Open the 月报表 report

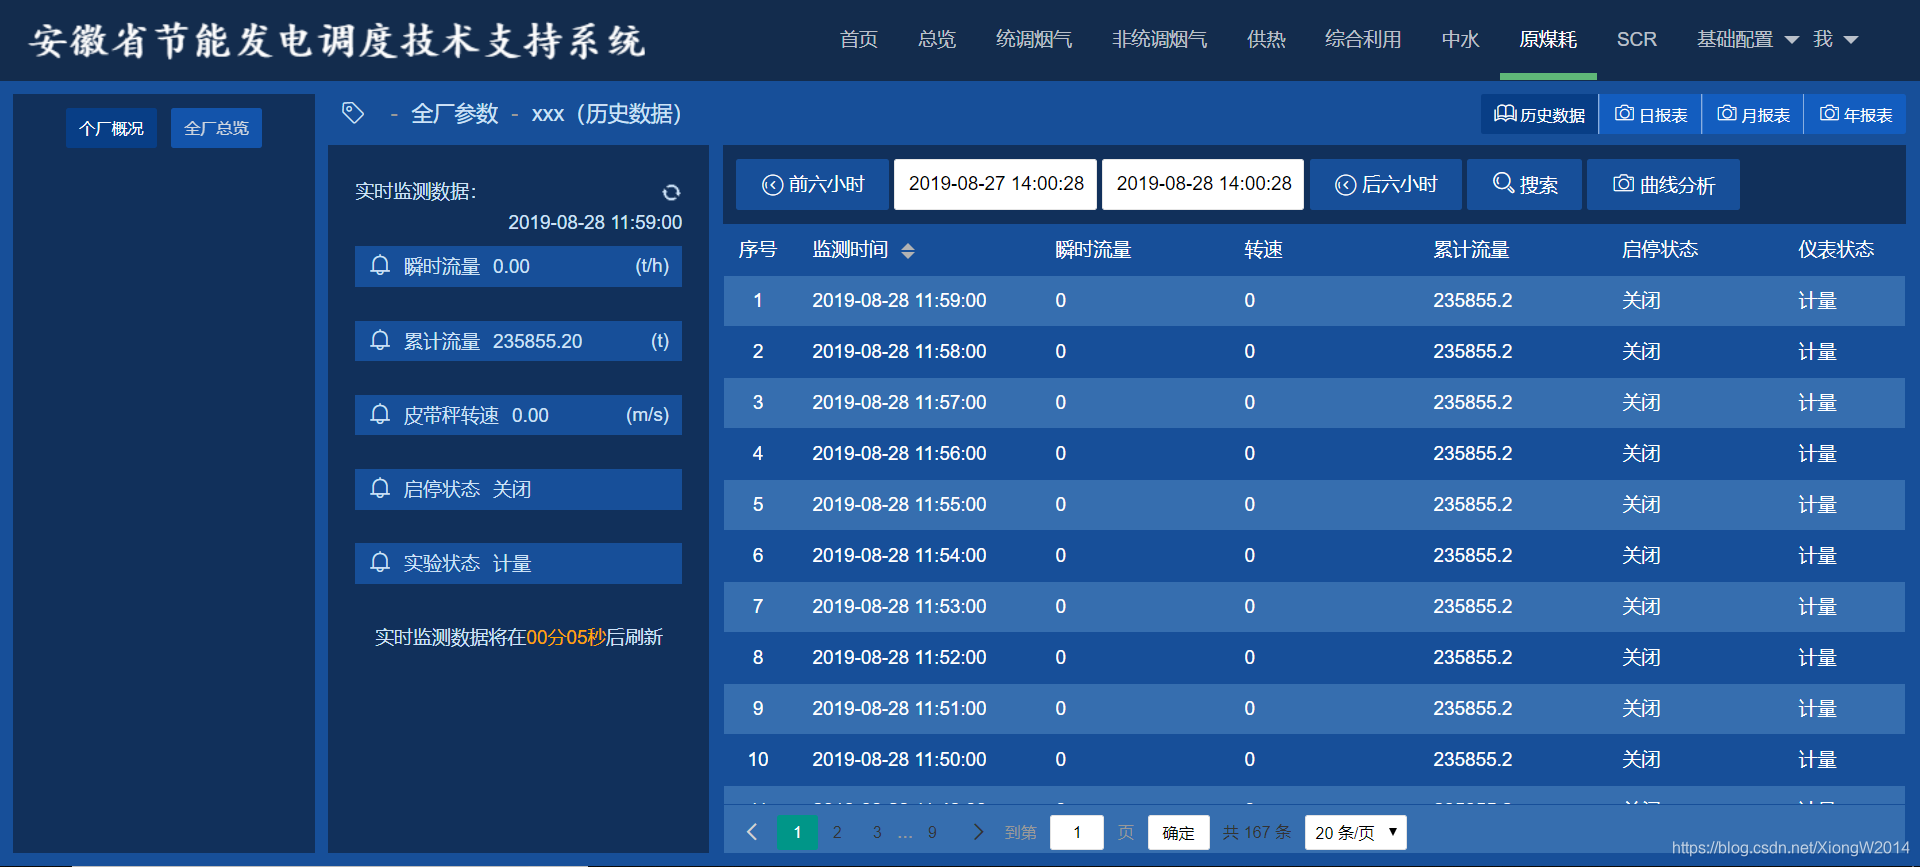click(x=1753, y=114)
